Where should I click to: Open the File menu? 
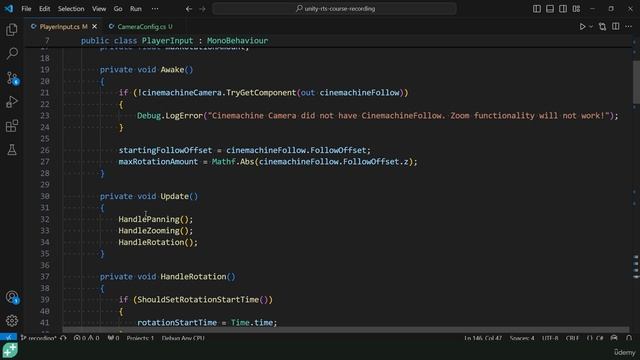(x=26, y=9)
